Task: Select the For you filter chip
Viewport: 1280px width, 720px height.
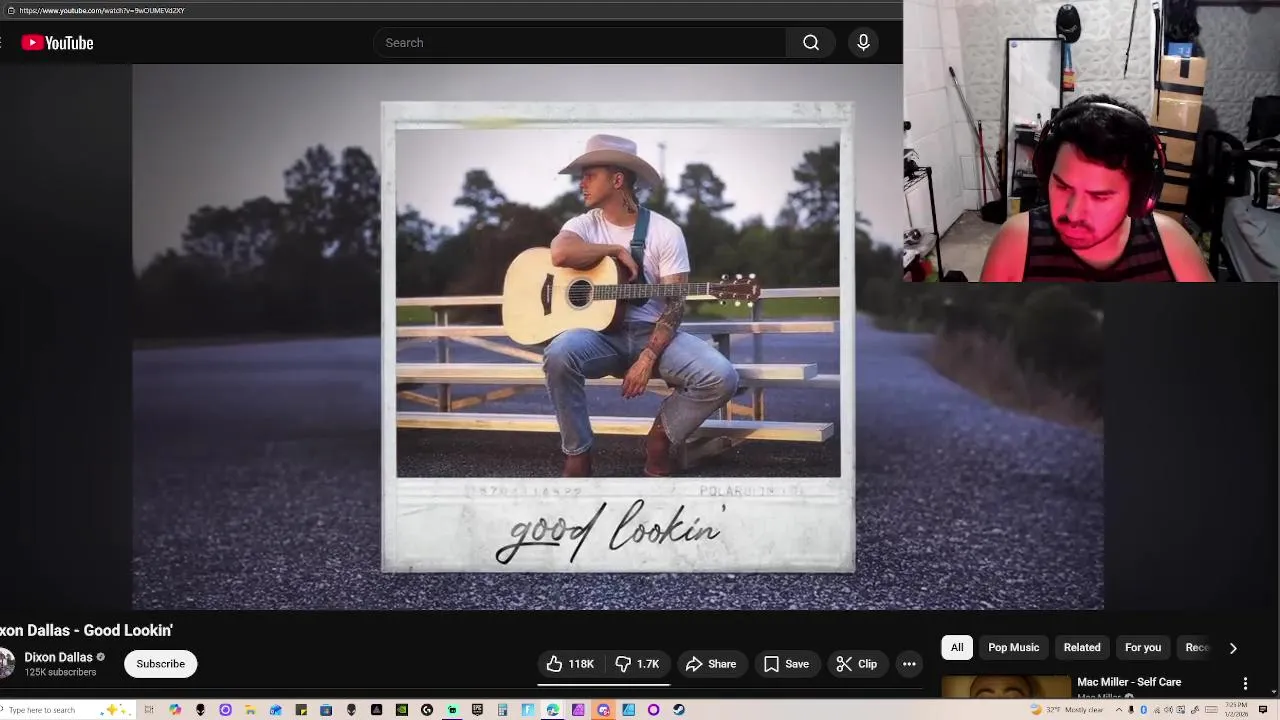Action: click(1143, 648)
